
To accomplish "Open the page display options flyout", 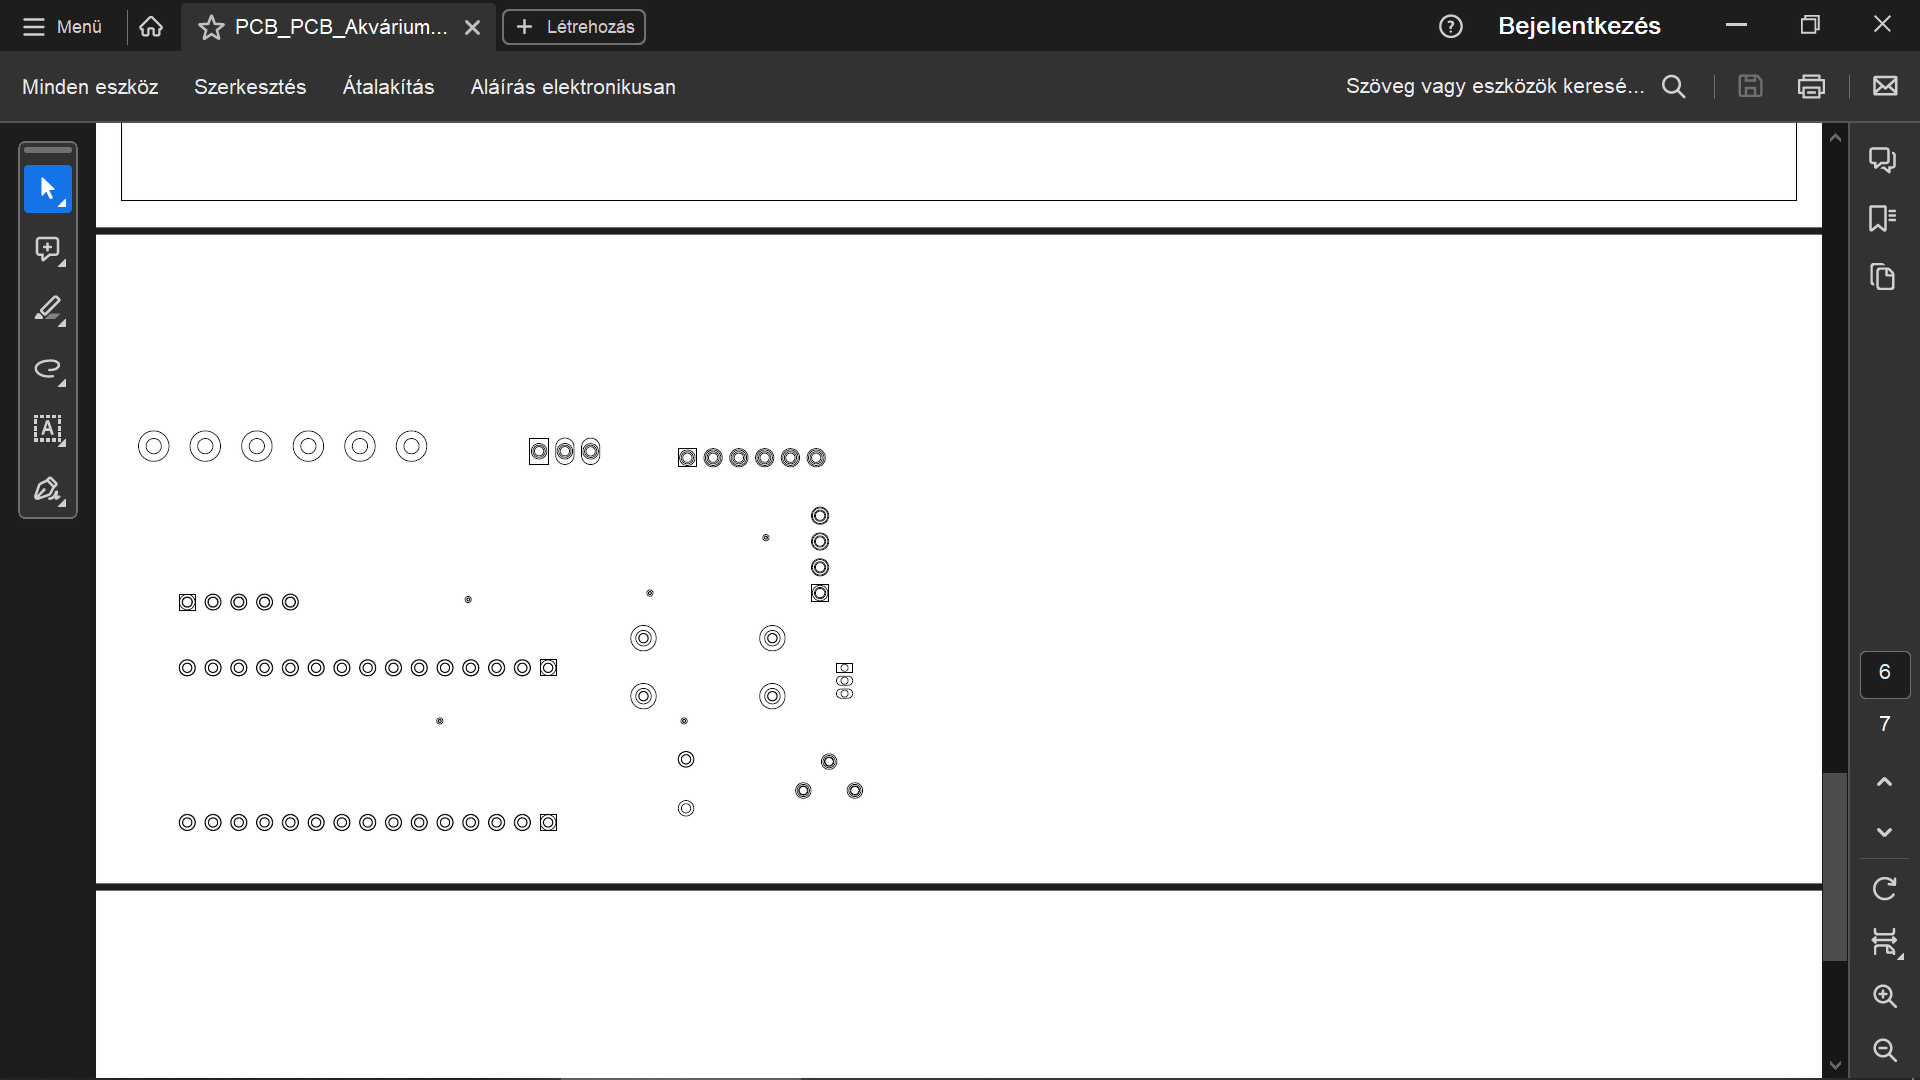I will click(x=1884, y=942).
